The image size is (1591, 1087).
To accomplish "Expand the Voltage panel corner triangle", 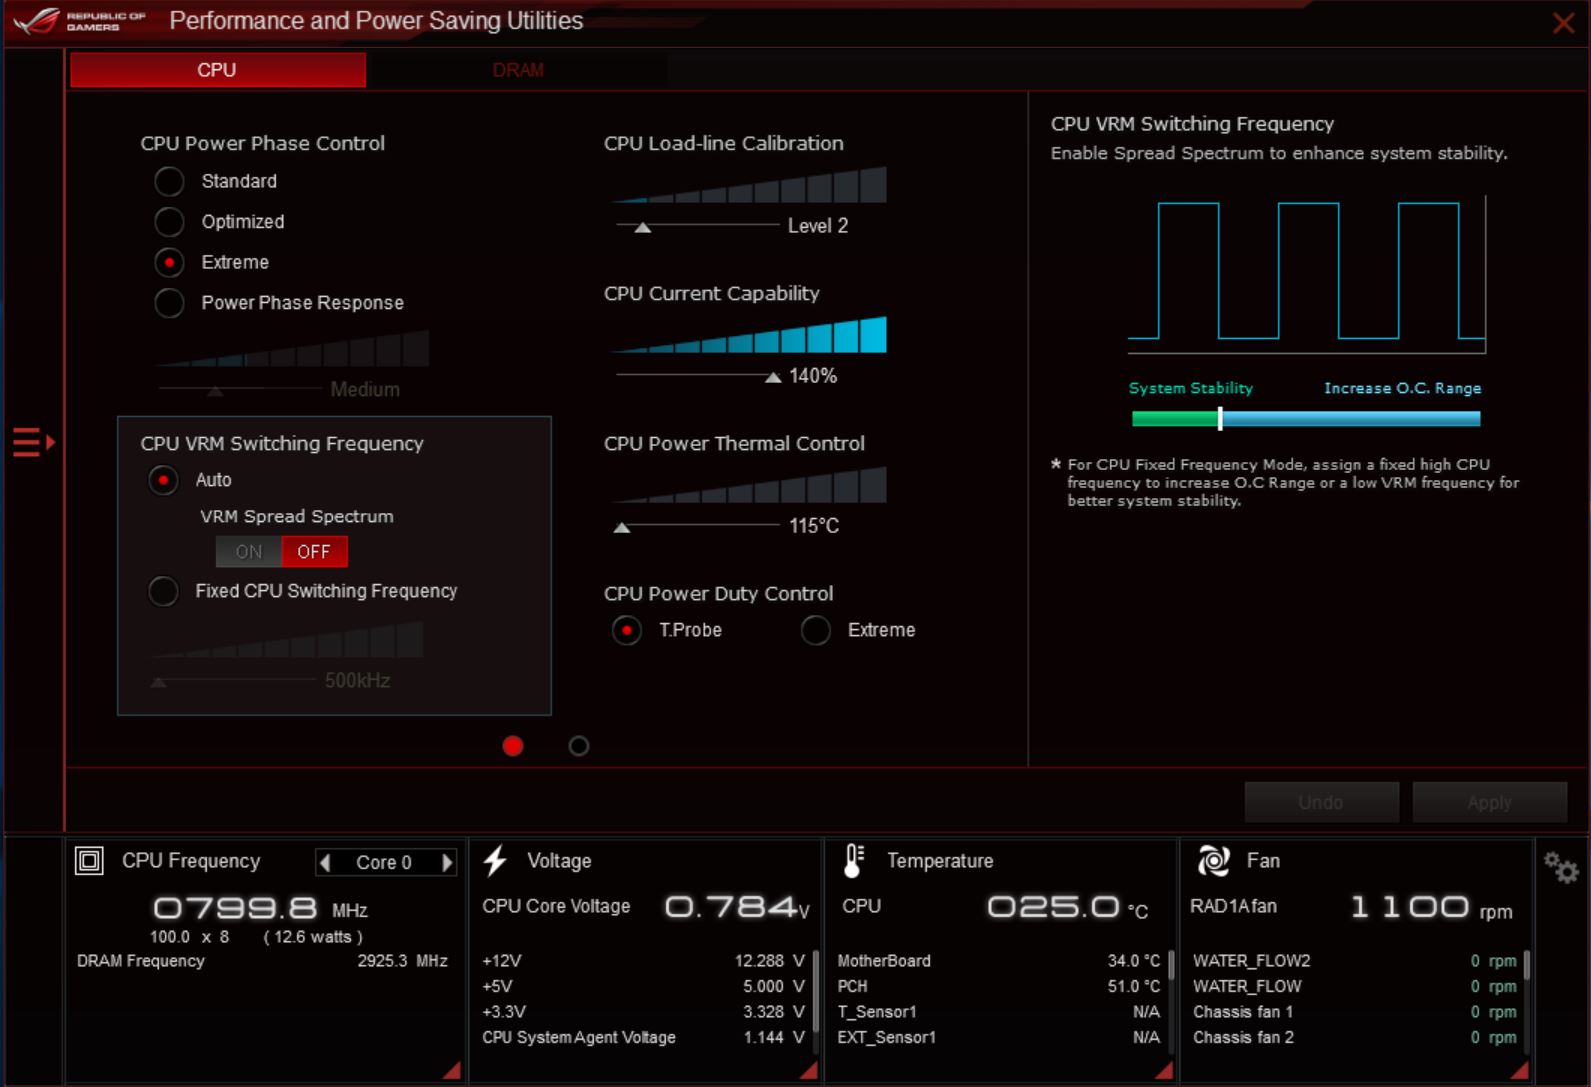I will tap(808, 1070).
